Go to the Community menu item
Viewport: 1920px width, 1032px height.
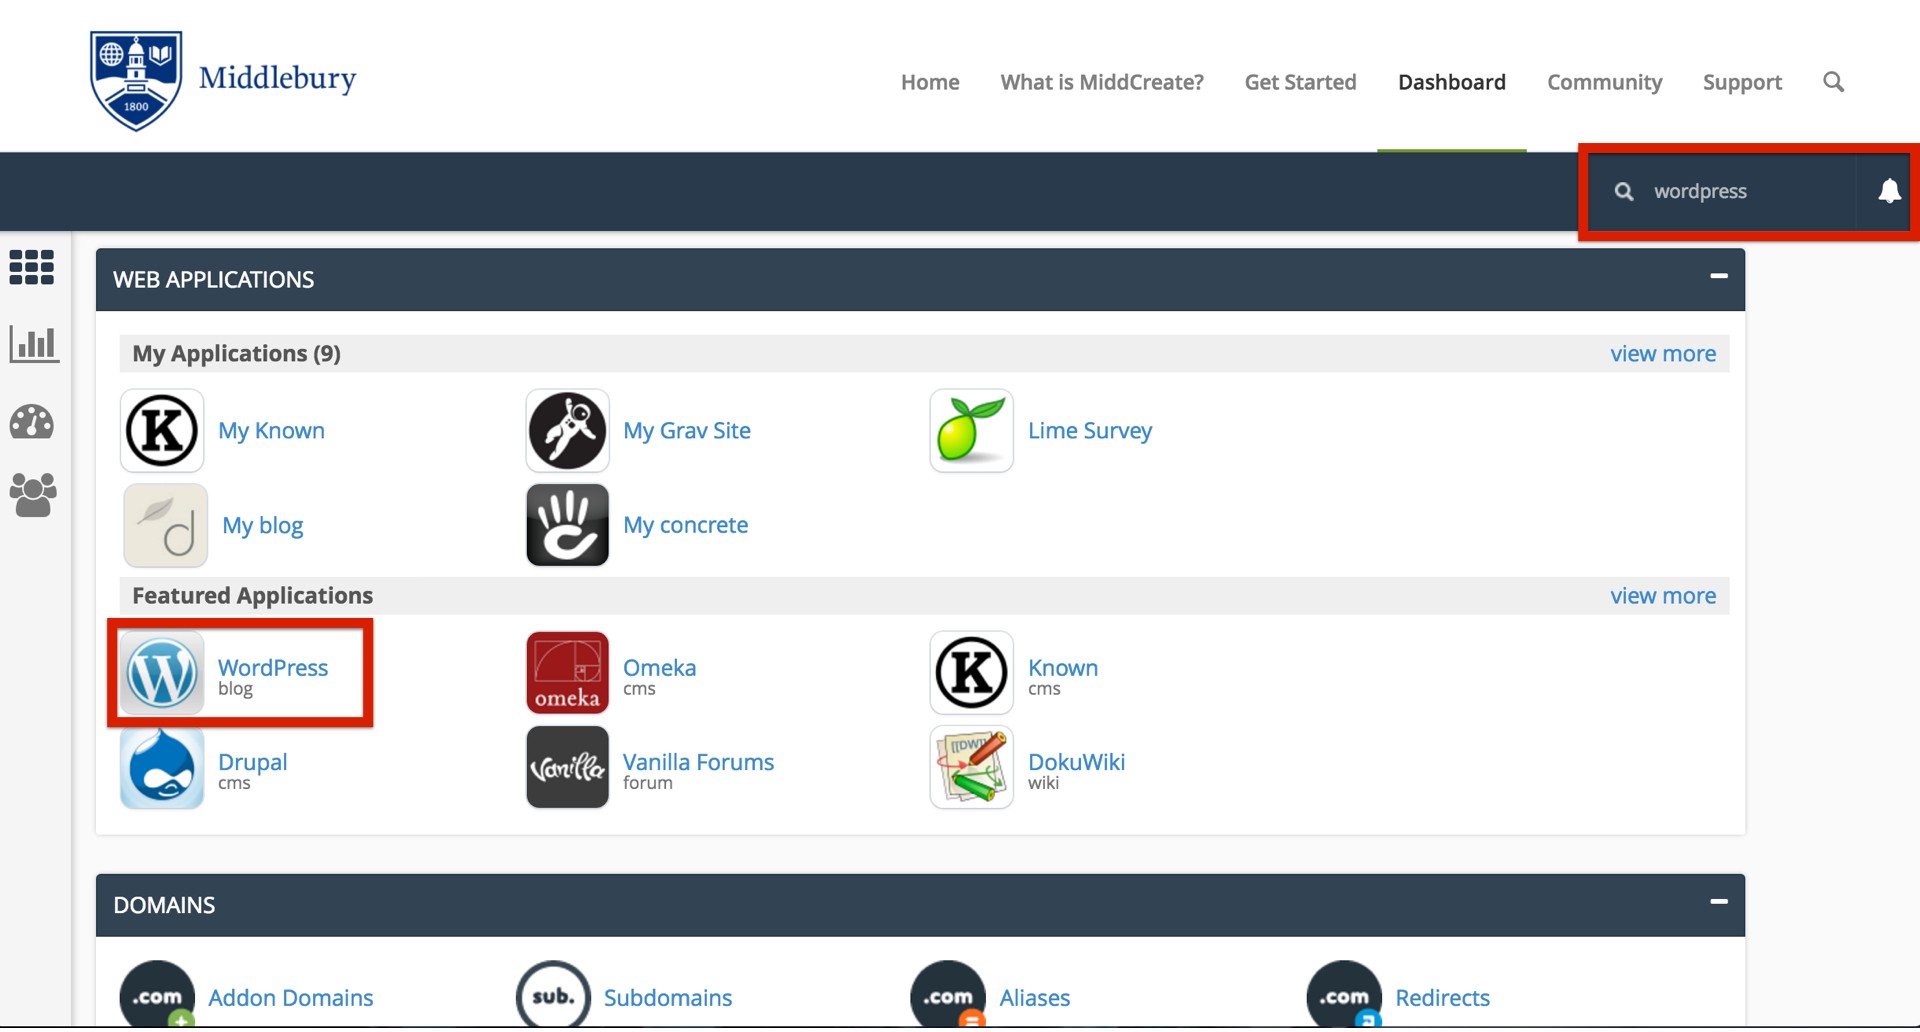pyautogui.click(x=1604, y=83)
